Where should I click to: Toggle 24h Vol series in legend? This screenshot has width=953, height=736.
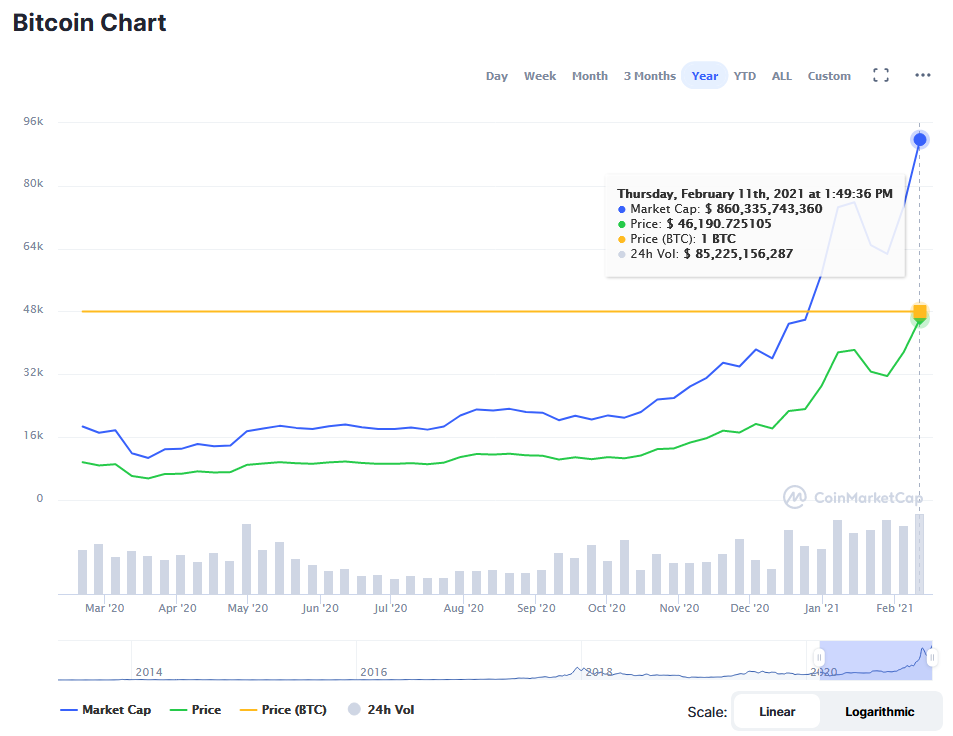[x=381, y=710]
